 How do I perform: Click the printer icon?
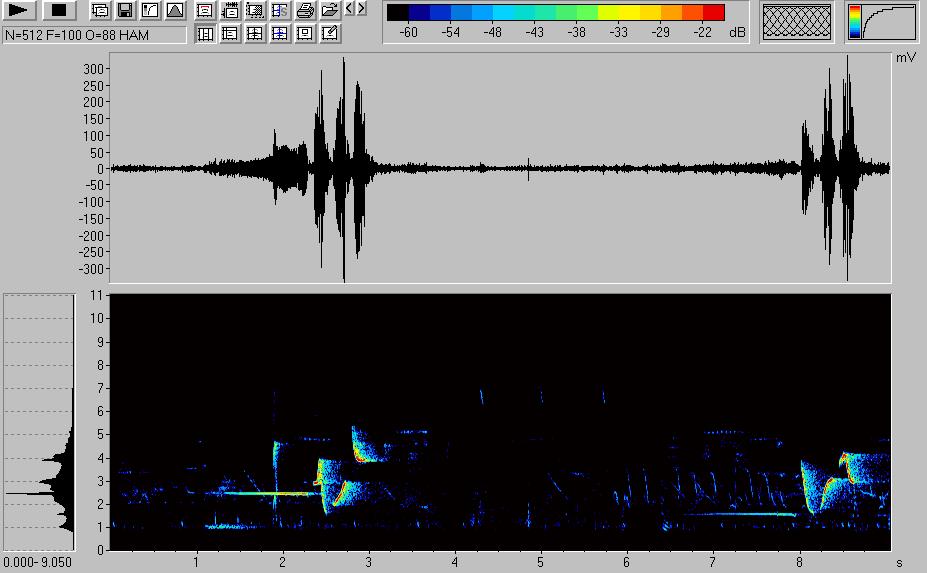(305, 11)
